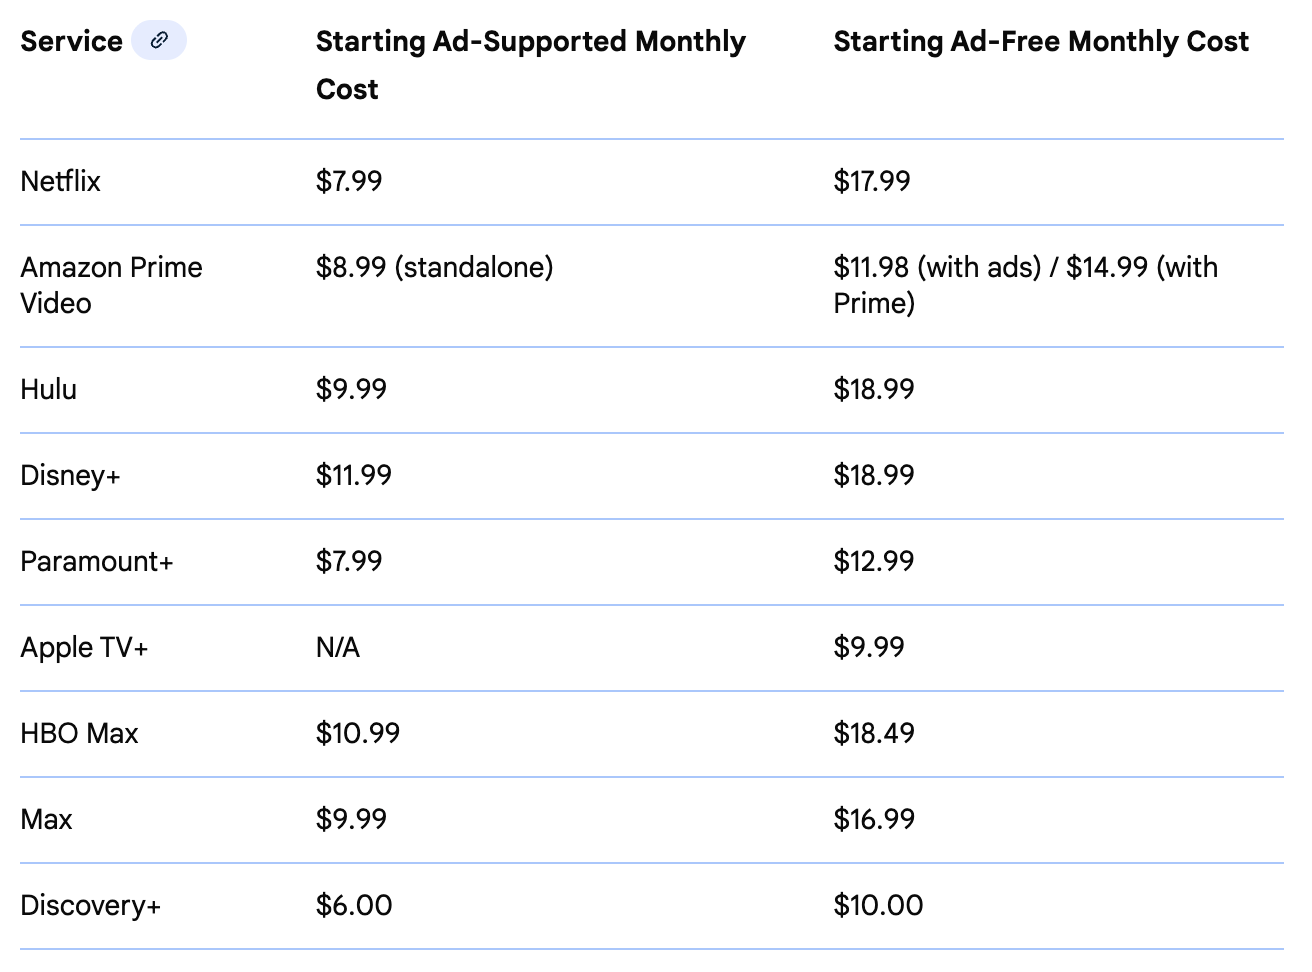Click the link icon beside Service header
This screenshot has width=1312, height=972.
point(159,41)
